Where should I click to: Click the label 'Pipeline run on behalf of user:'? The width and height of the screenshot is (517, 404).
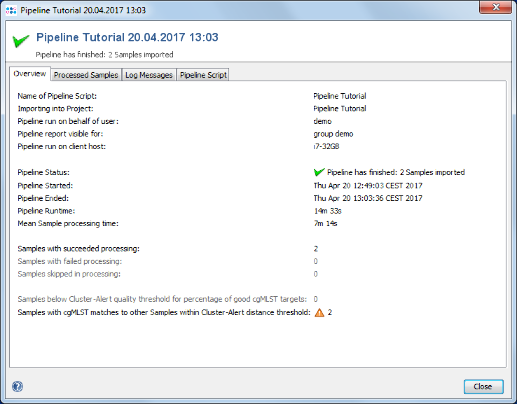click(68, 121)
